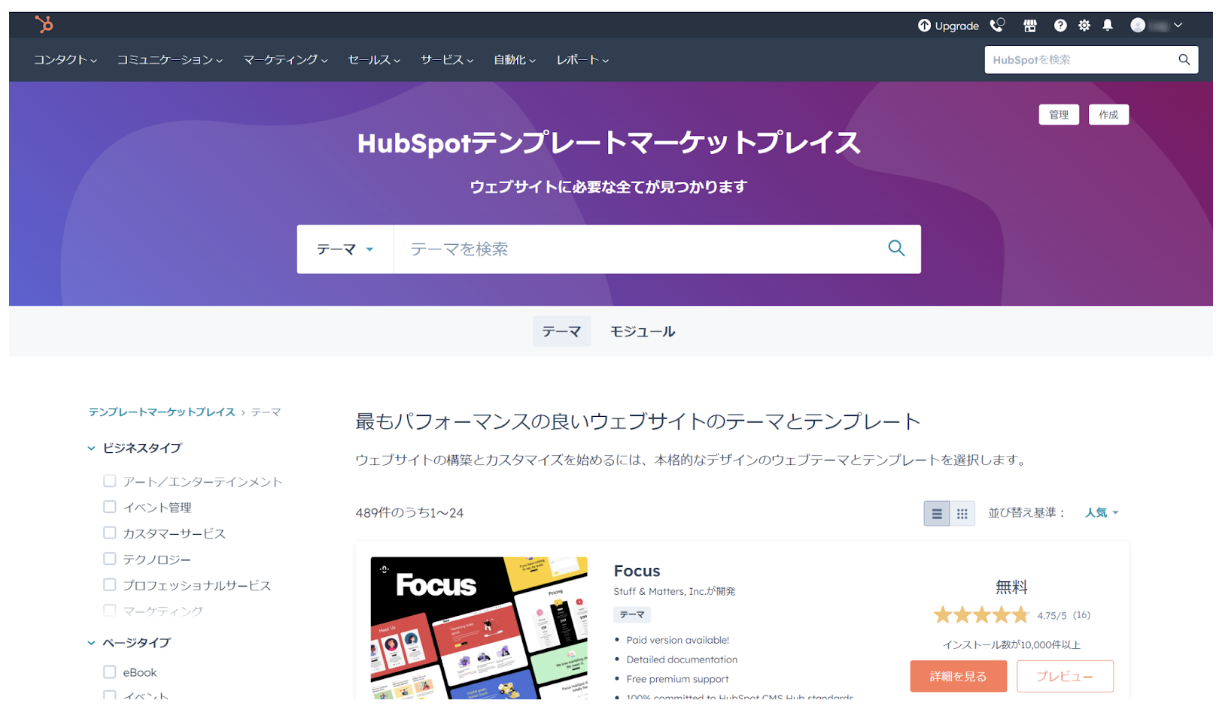This screenshot has width=1224, height=710.
Task: Click the Upgrade arrow icon
Action: [x=924, y=26]
